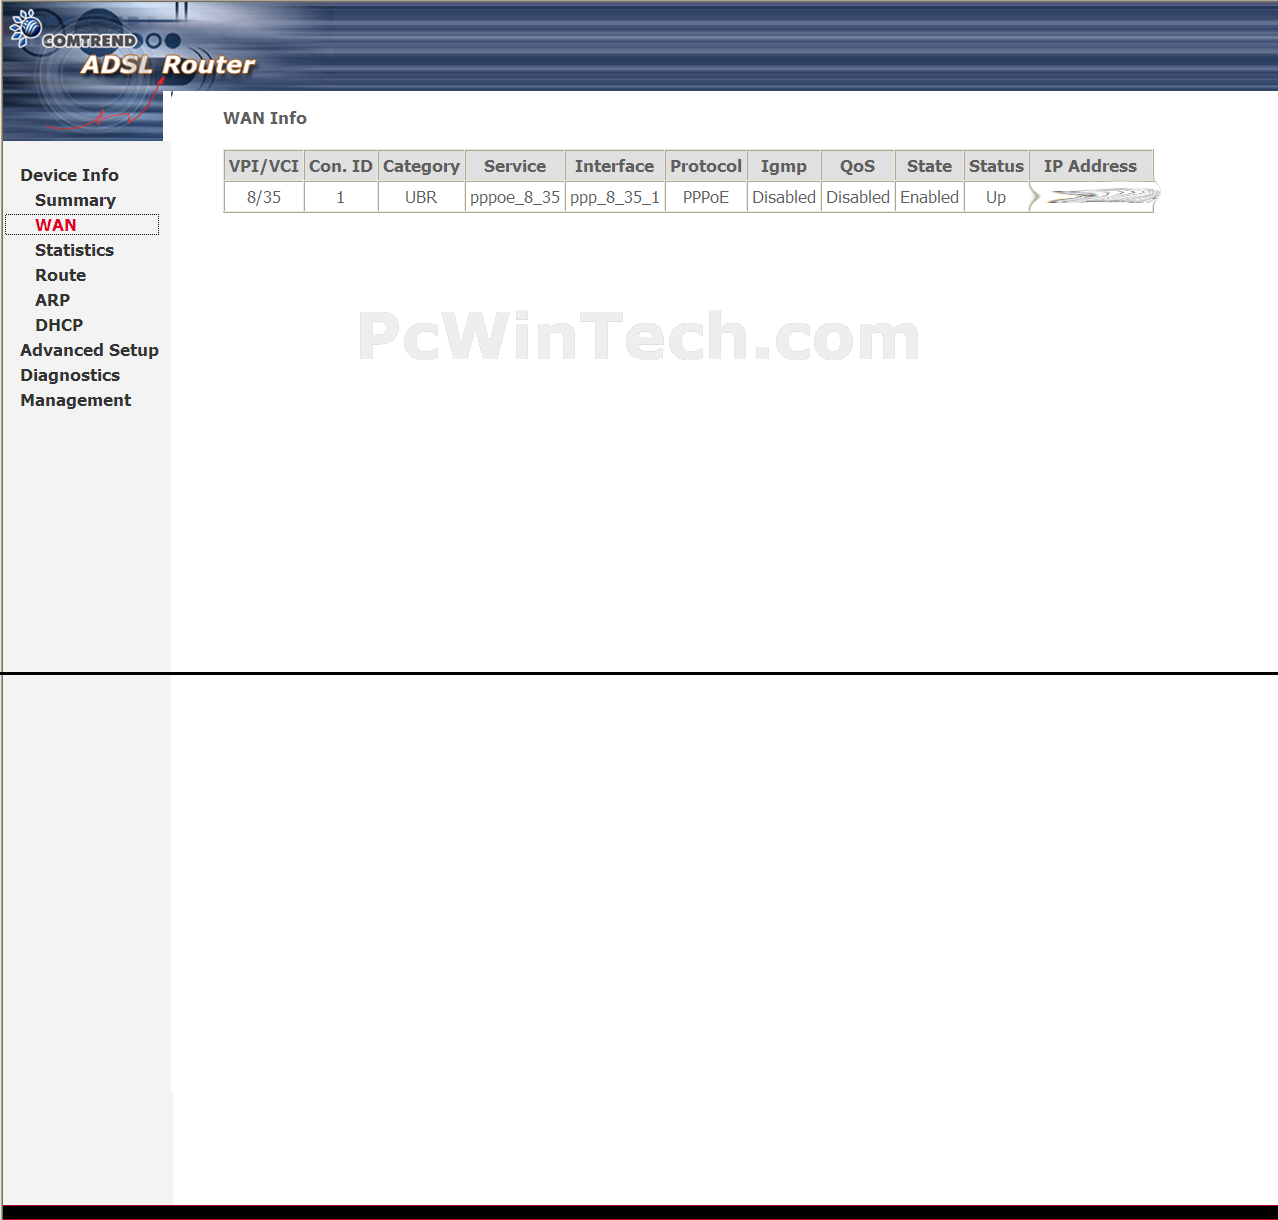Viewport: 1278px width, 1220px height.
Task: Open the Management section
Action: [x=75, y=400]
